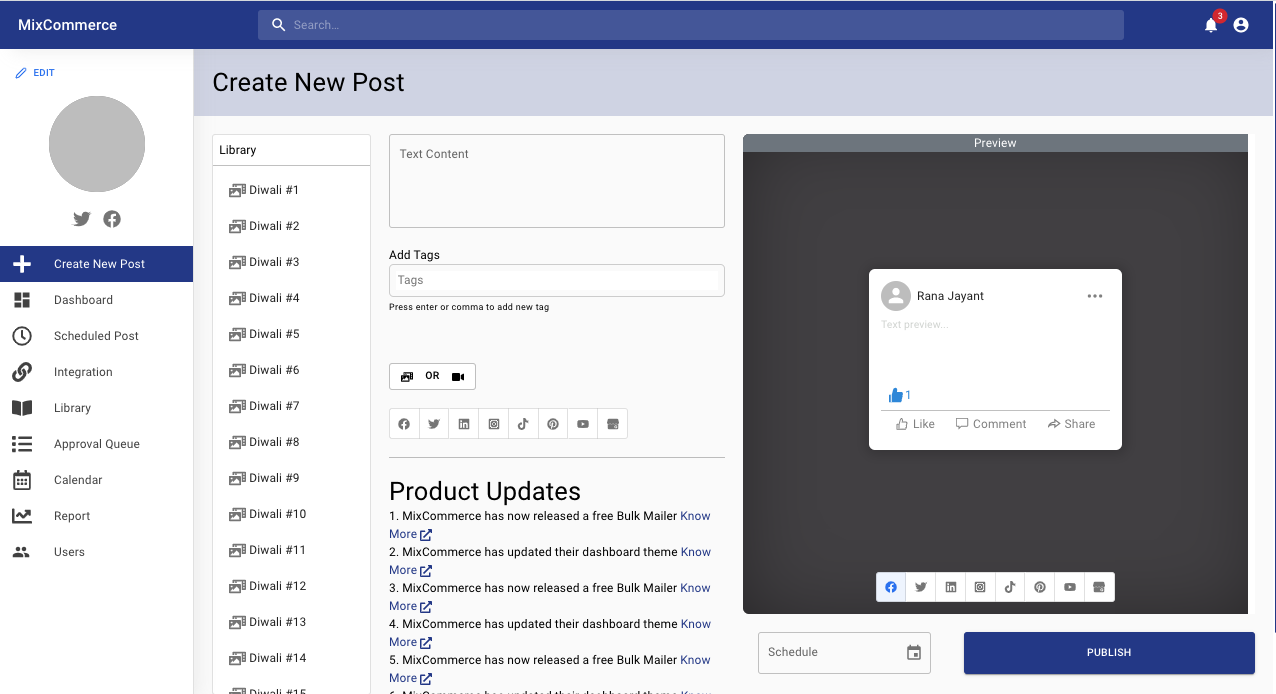
Task: Toggle Facebook in the post channel selector
Action: 404,424
